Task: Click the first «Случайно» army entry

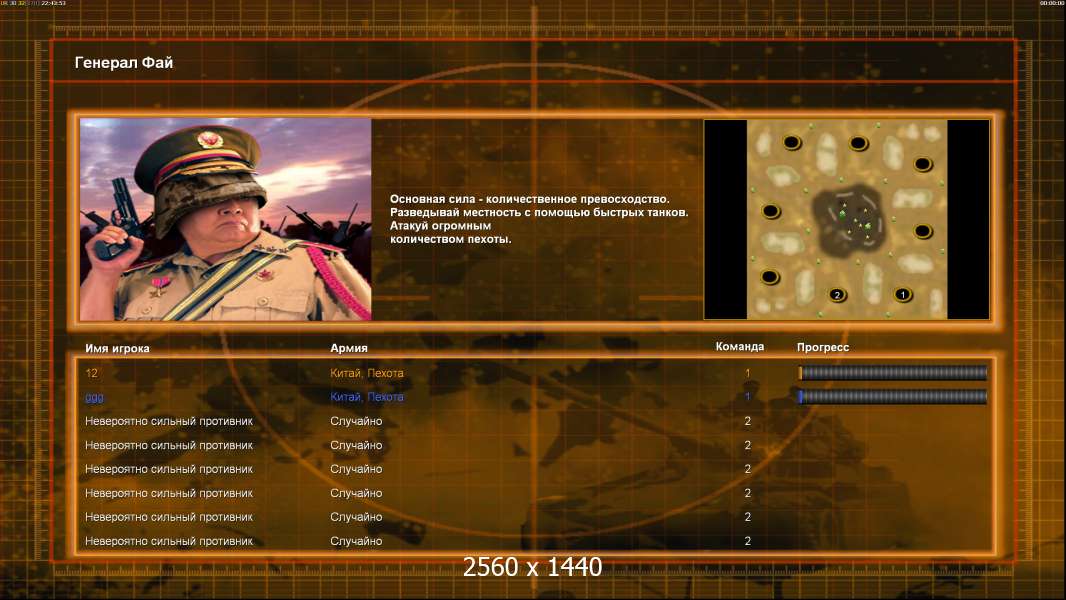Action: [356, 421]
